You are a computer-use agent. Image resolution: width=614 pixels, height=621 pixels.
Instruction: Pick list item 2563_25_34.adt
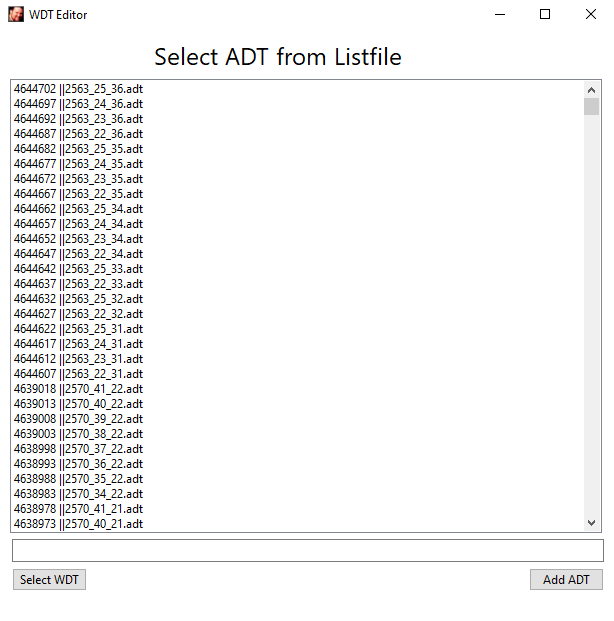pyautogui.click(x=78, y=209)
